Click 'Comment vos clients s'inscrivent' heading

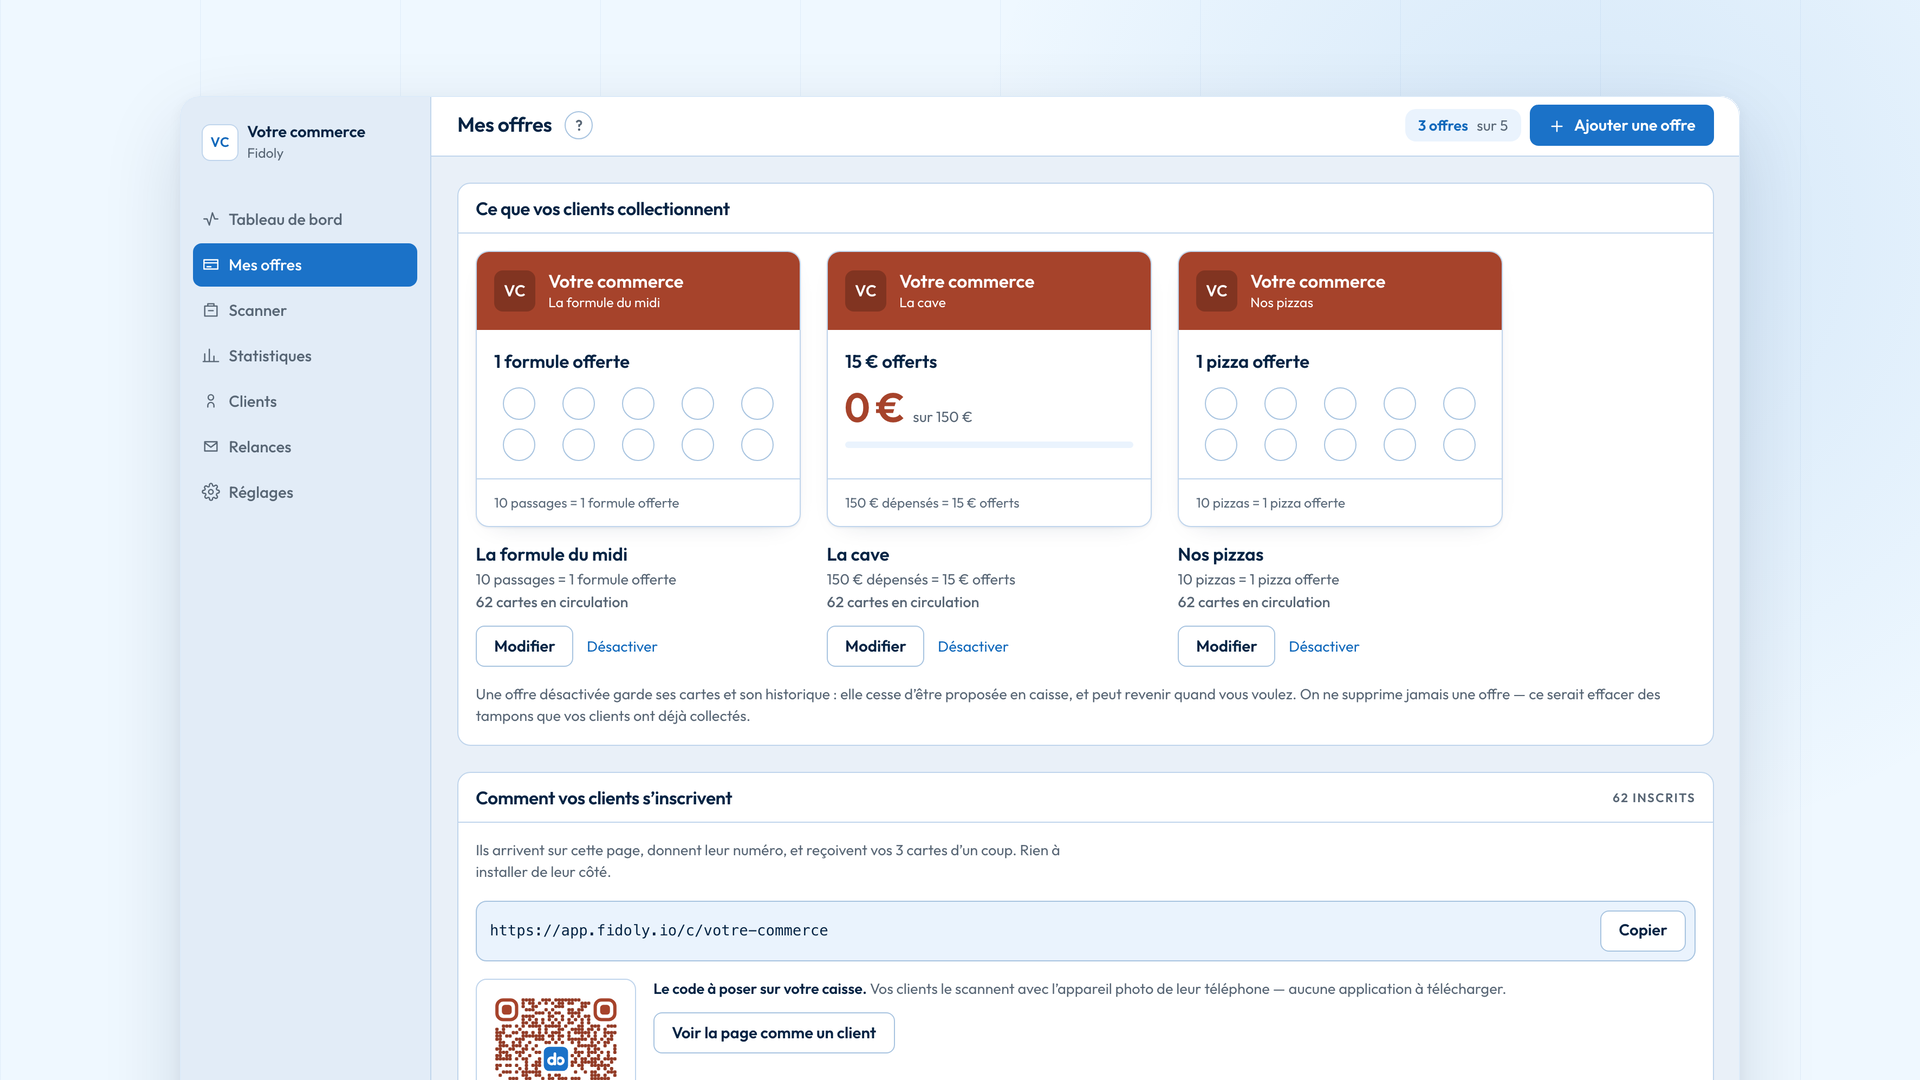(x=603, y=798)
